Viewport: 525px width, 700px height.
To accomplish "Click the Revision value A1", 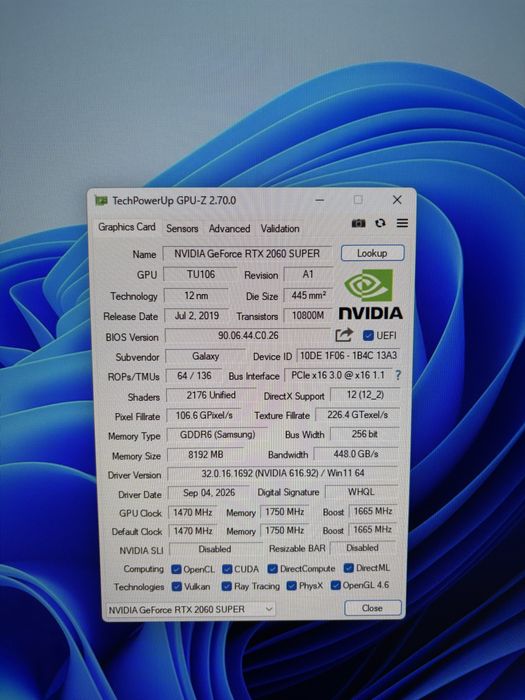I will 308,274.
